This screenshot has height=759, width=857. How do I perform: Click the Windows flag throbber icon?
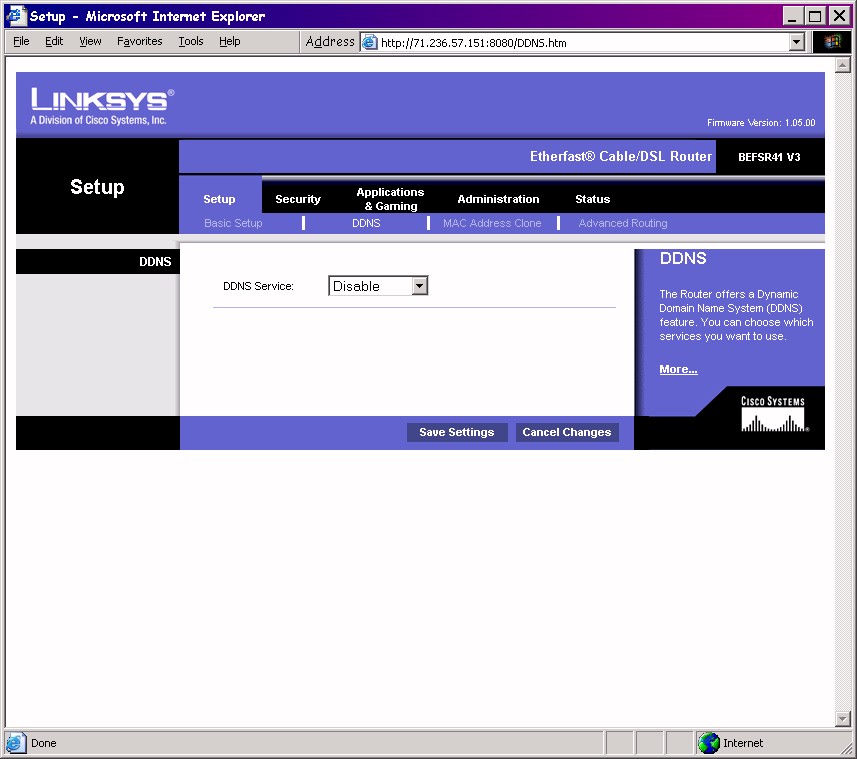pos(831,42)
